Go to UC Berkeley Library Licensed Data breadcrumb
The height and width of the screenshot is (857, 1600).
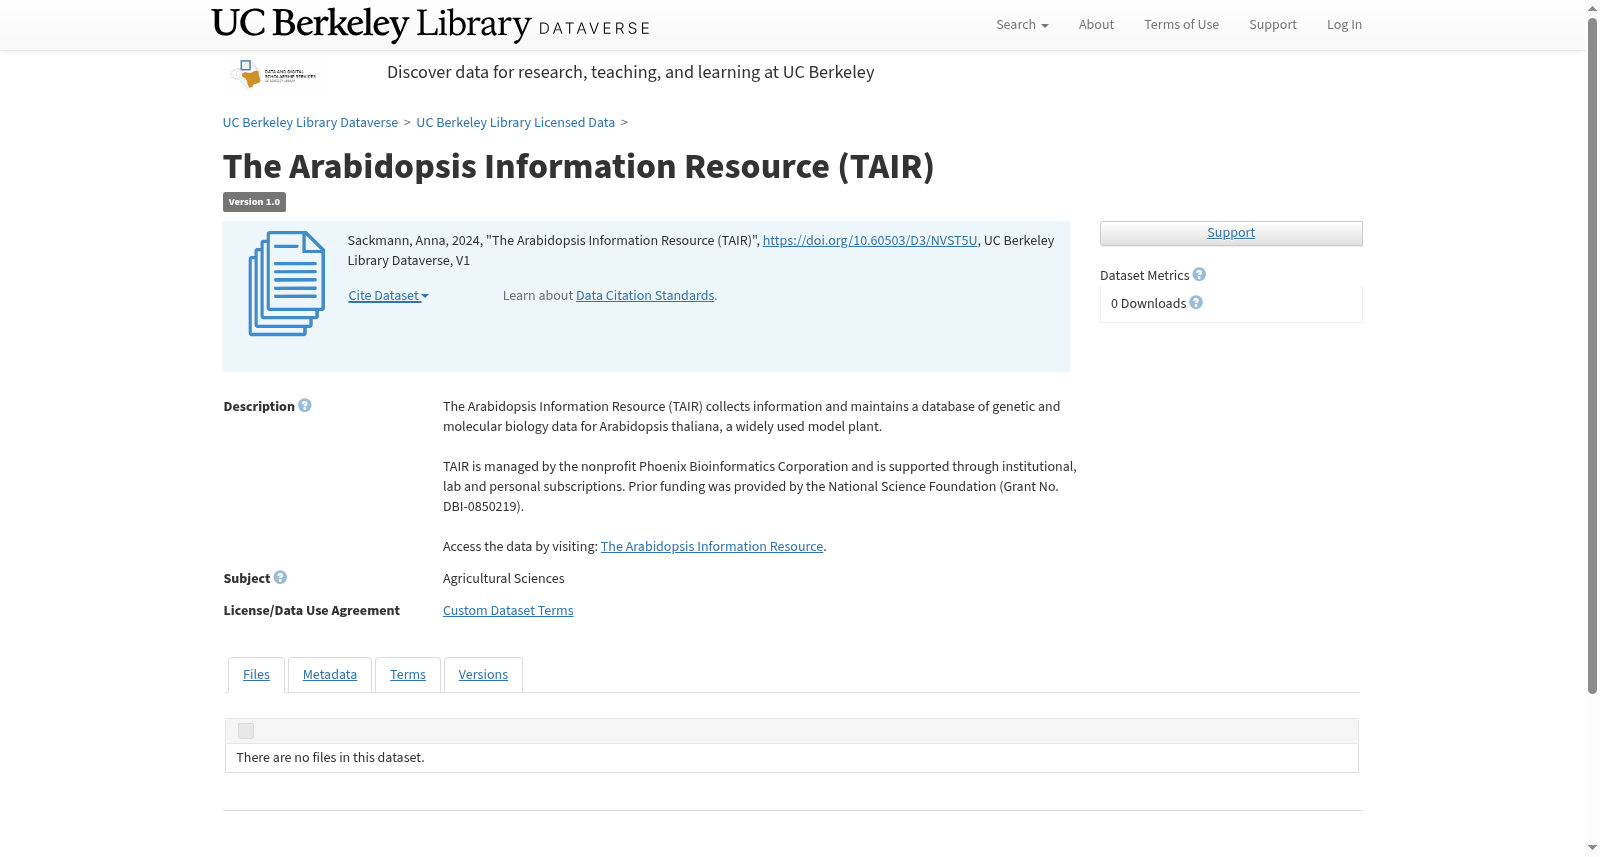click(x=515, y=123)
